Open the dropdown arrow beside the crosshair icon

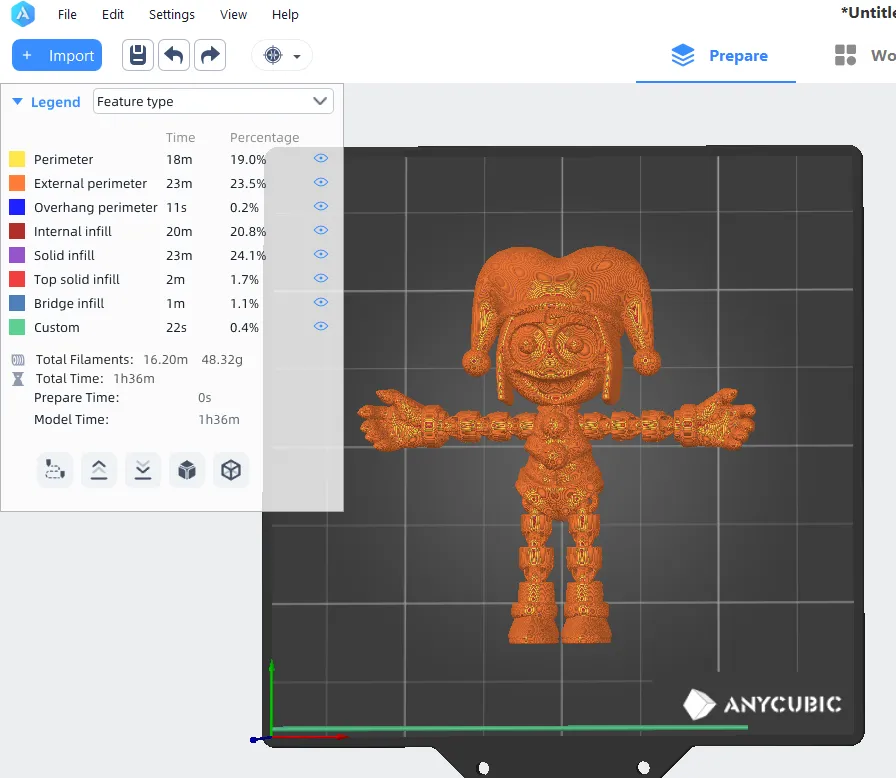click(297, 56)
